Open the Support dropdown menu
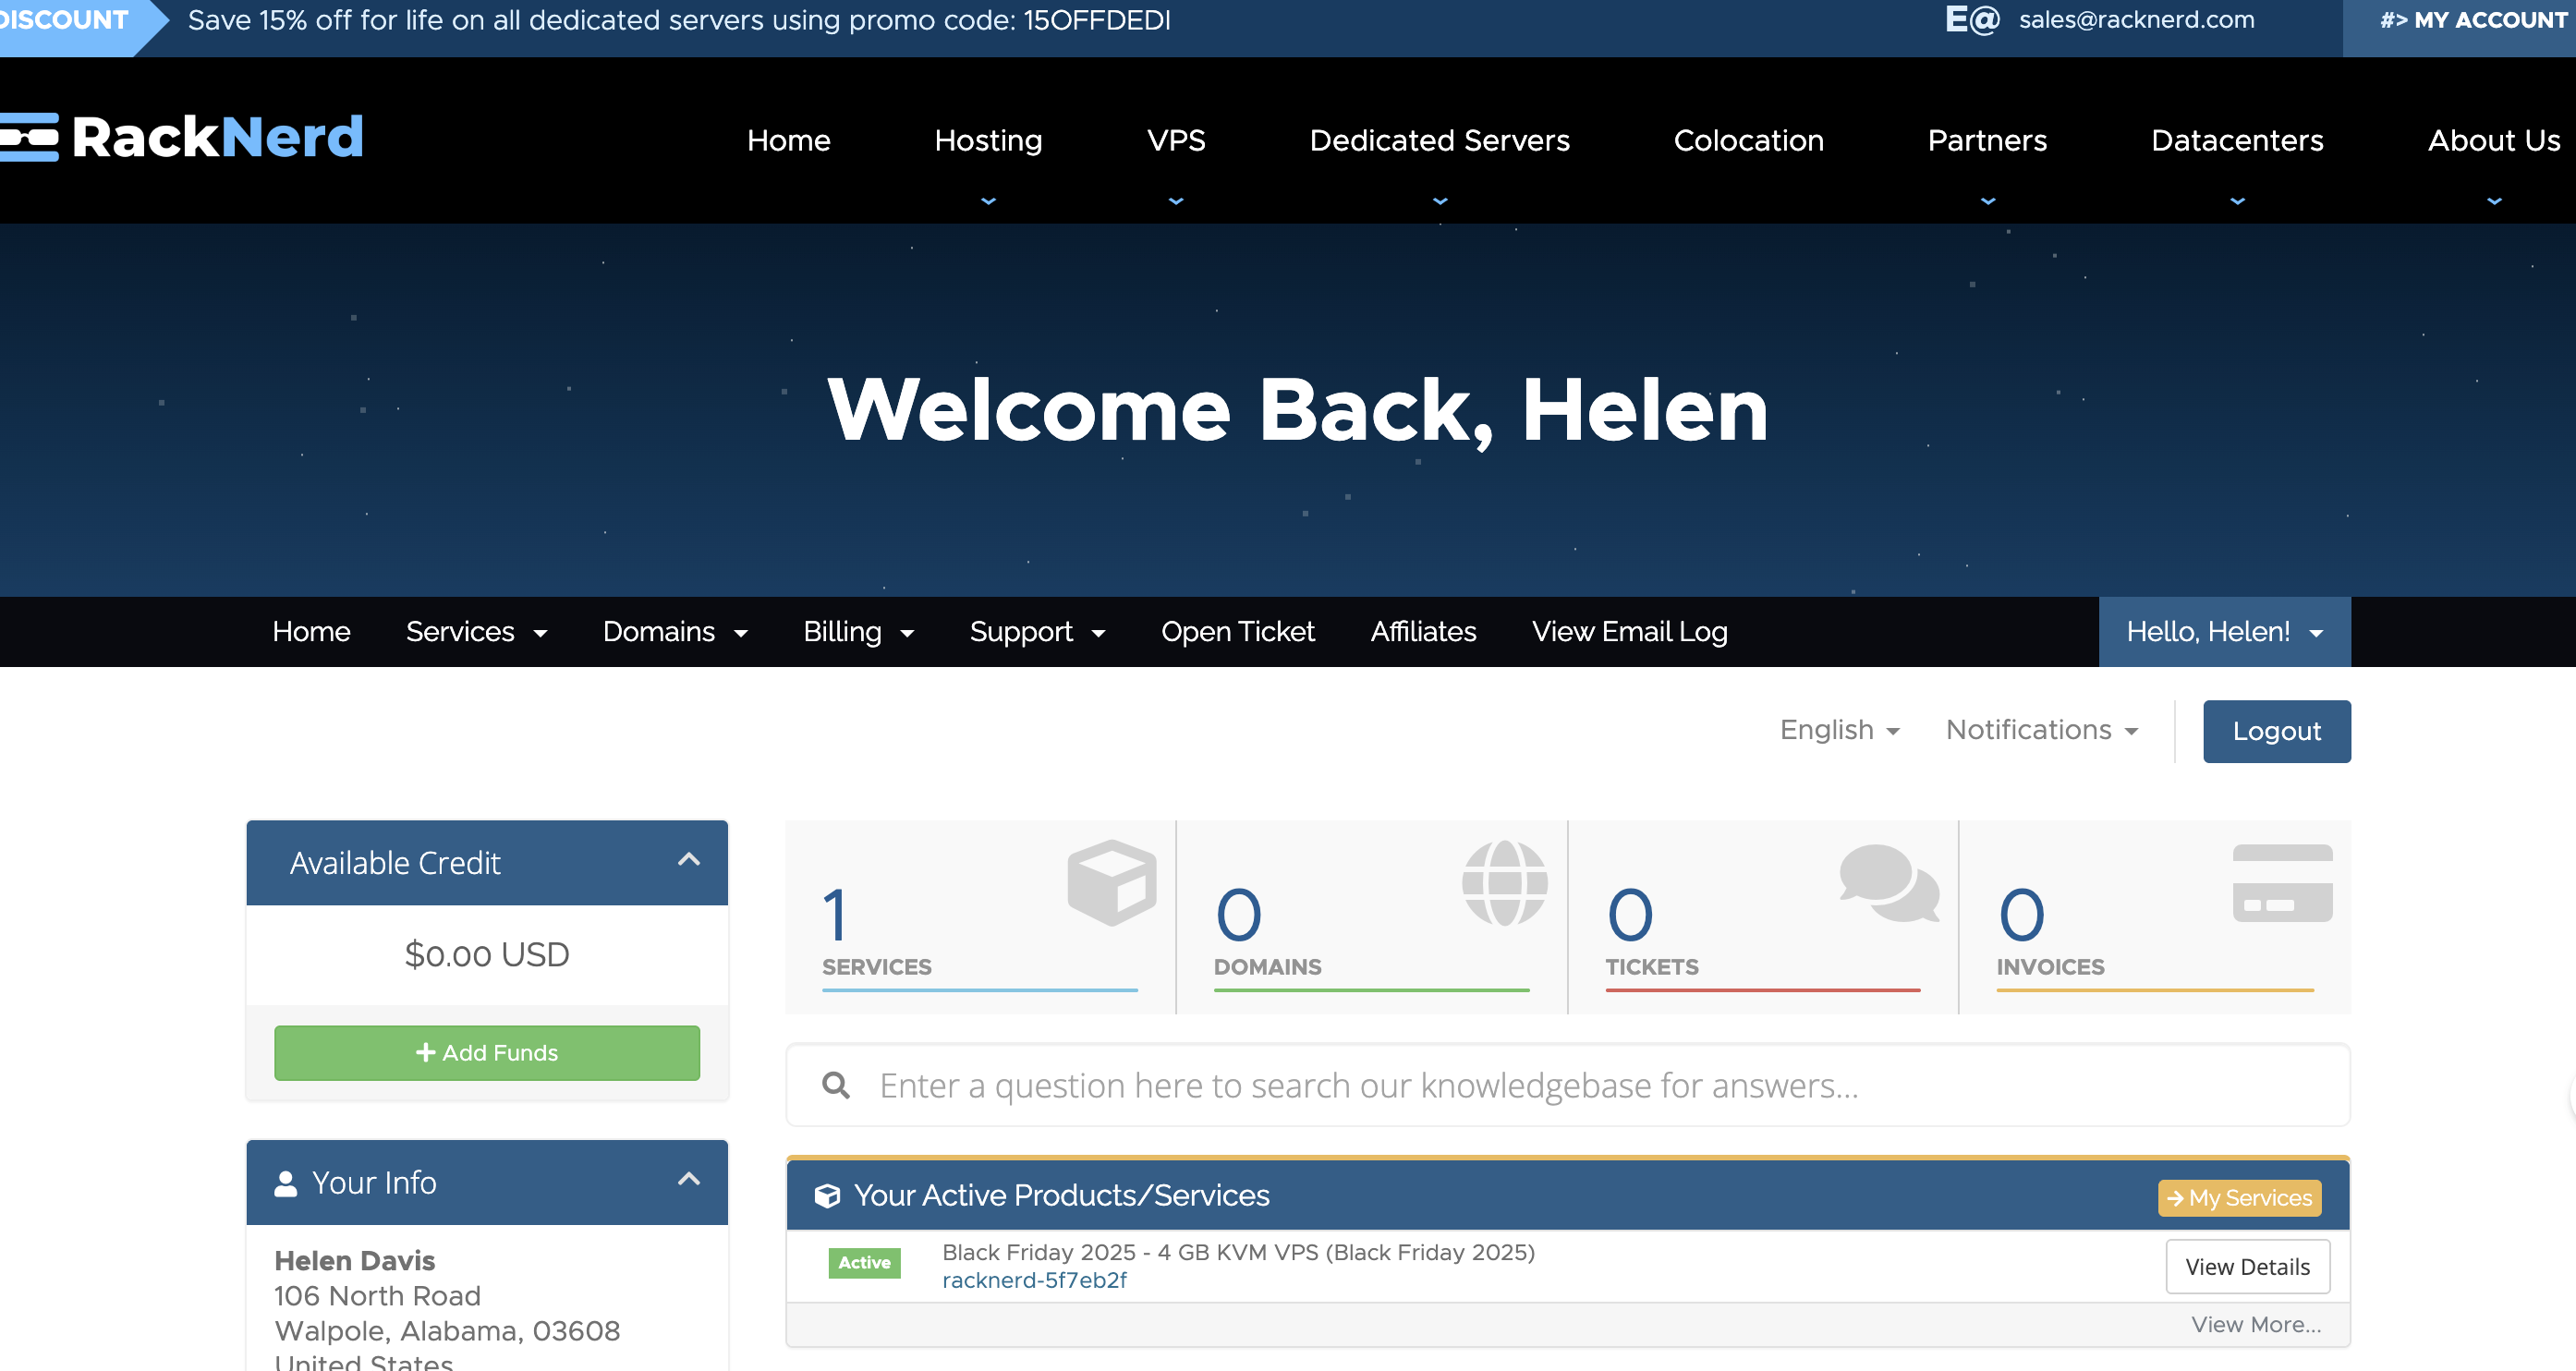The image size is (2576, 1371). 1038,632
